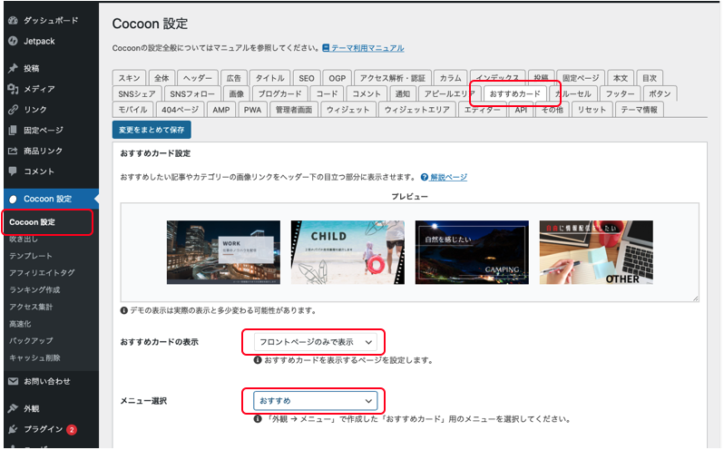Viewport: 724px width, 450px height.
Task: Switch to the アクセス解析・認証 tab
Action: 392,78
